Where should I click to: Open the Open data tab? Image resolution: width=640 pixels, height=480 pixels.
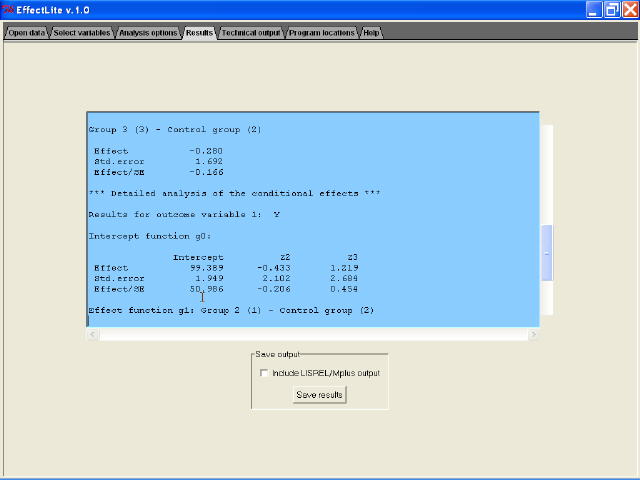click(x=26, y=33)
